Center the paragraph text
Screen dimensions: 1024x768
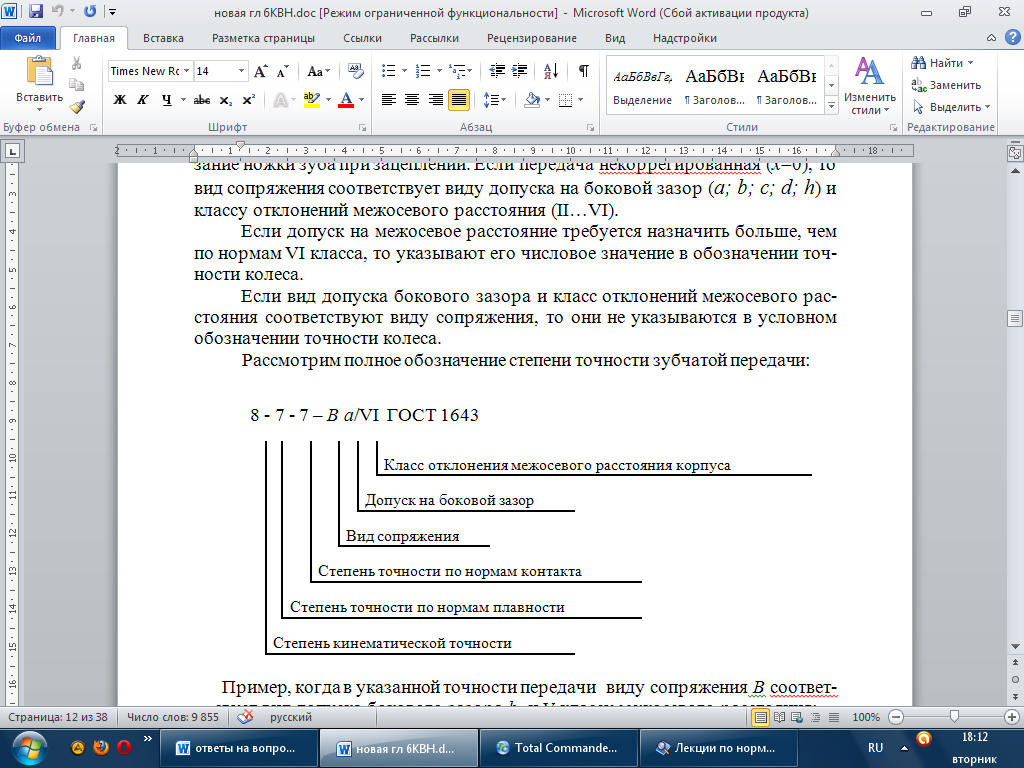(x=412, y=100)
